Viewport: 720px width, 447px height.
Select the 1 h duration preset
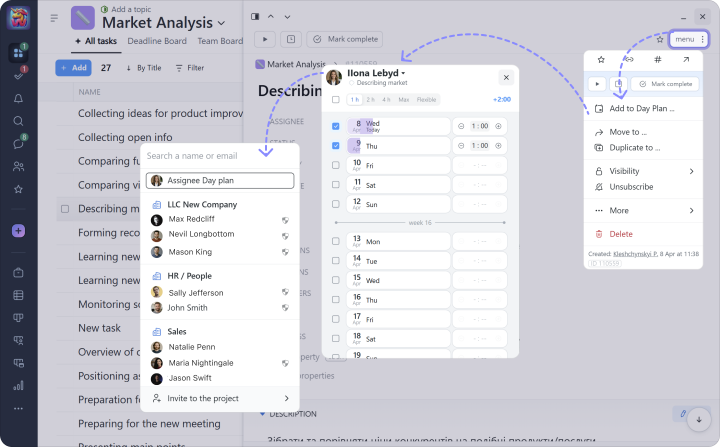click(353, 100)
